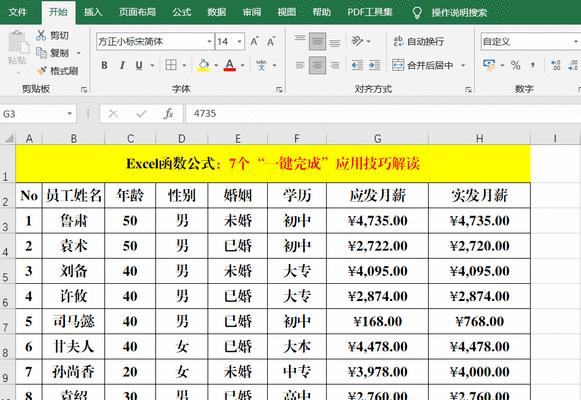This screenshot has height=400, width=581.
Task: Select the Format Painter (格式刷) tool
Action: [57, 70]
